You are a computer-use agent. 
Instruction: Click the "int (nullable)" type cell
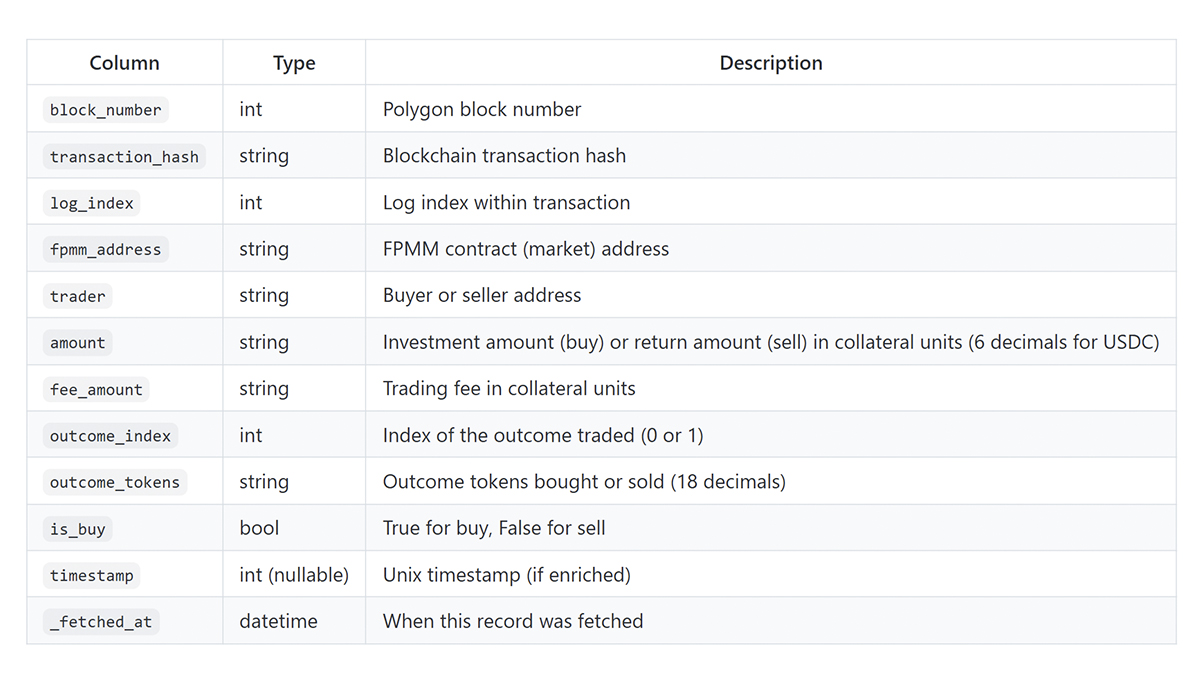(x=294, y=575)
